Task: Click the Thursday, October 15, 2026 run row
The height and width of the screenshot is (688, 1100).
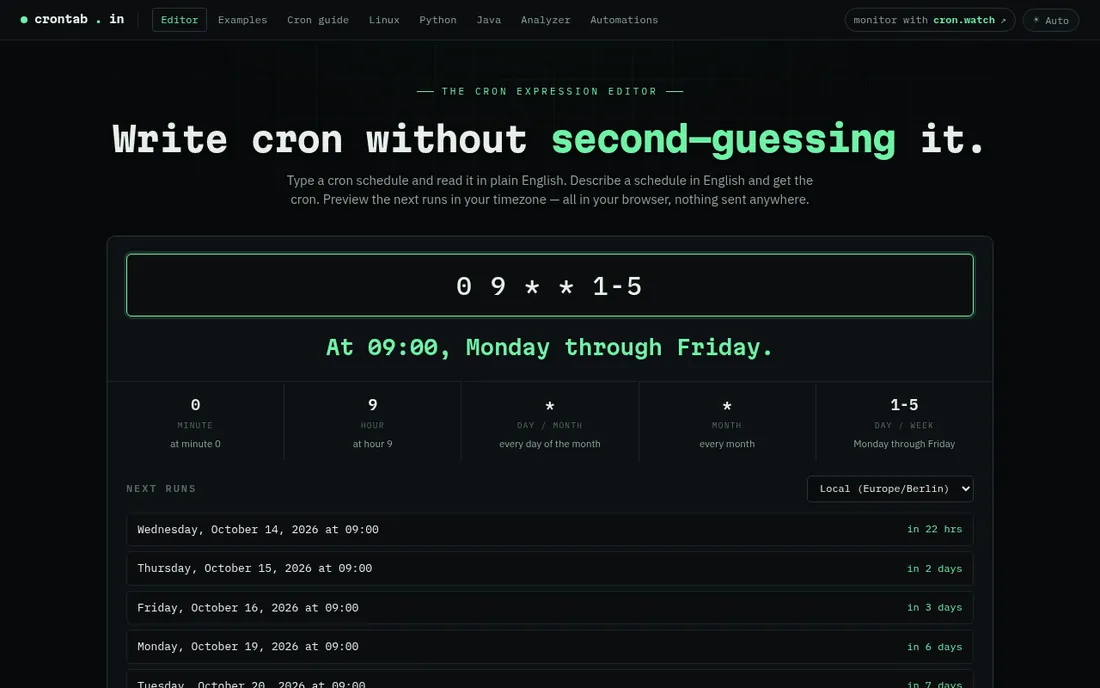Action: [x=550, y=569]
